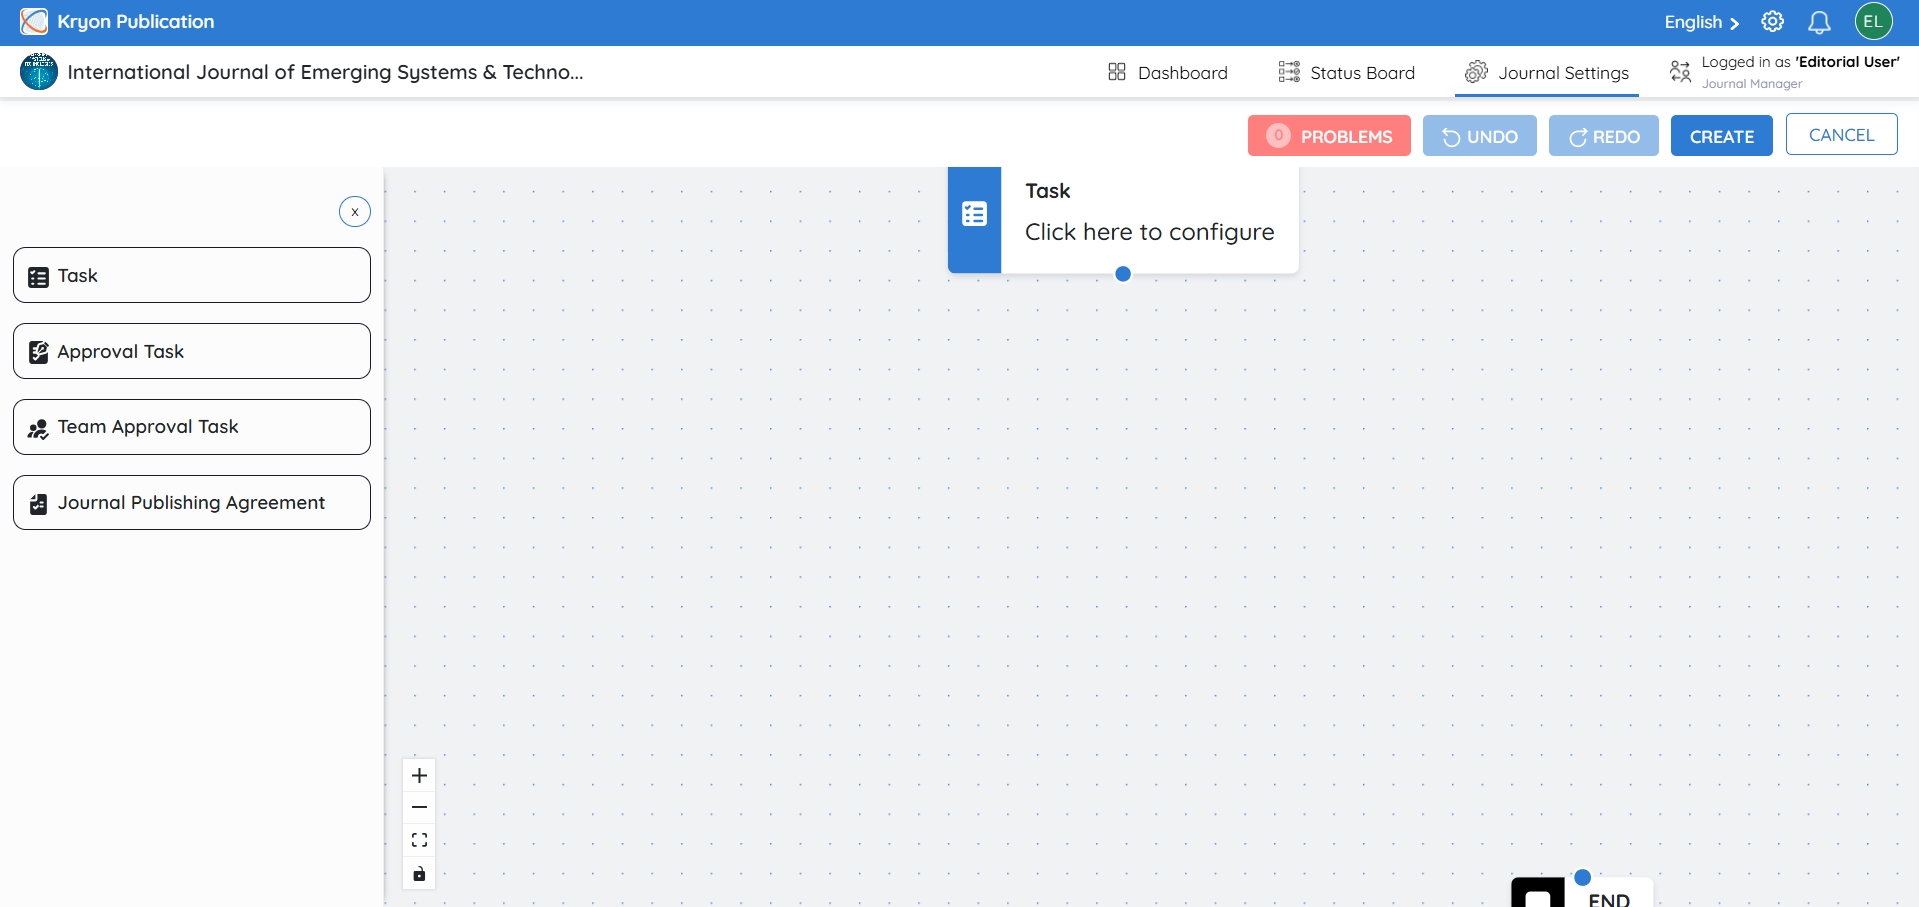Viewport: 1919px width, 907px height.
Task: Click the journal title text
Action: pos(325,72)
